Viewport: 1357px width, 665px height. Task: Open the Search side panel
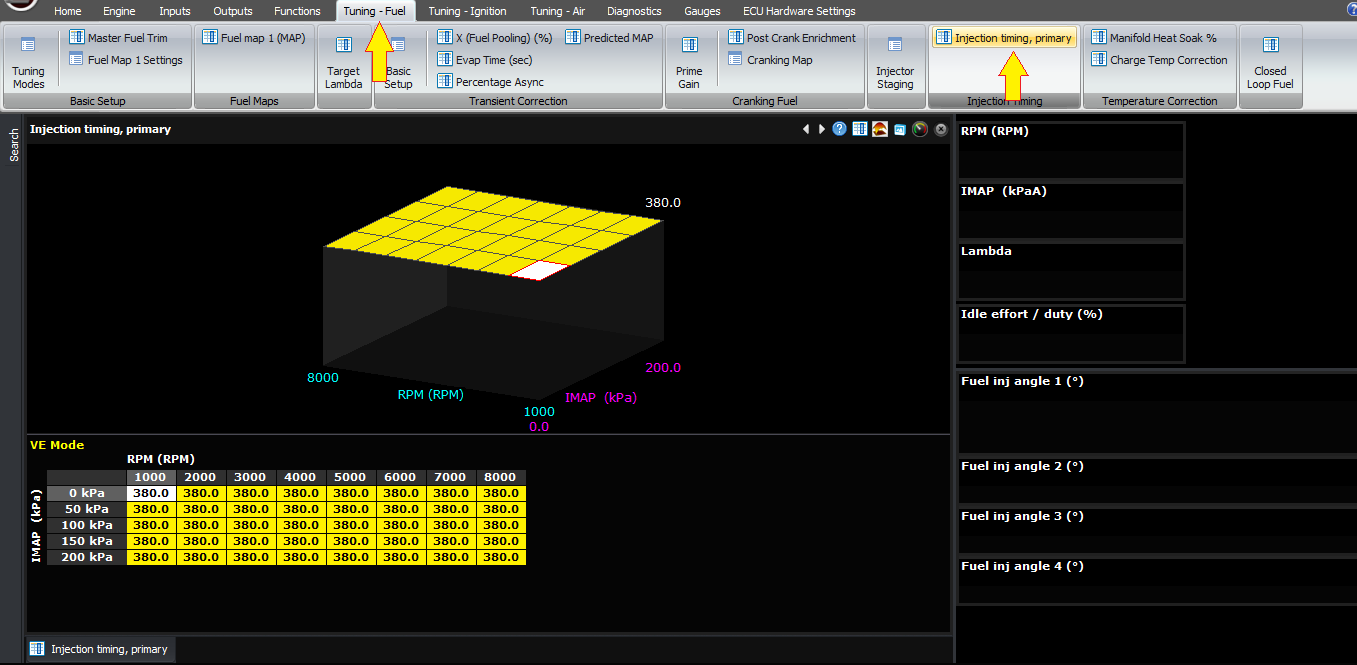click(x=14, y=145)
